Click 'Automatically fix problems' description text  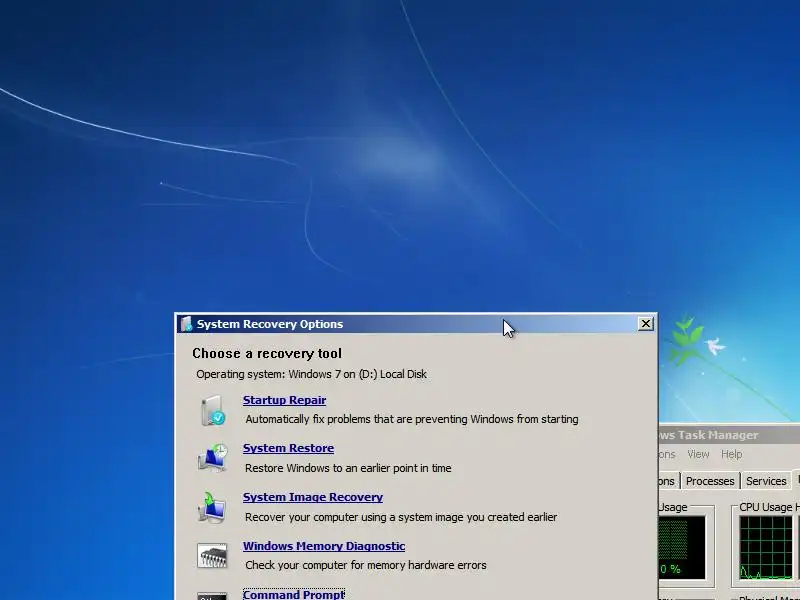(412, 419)
